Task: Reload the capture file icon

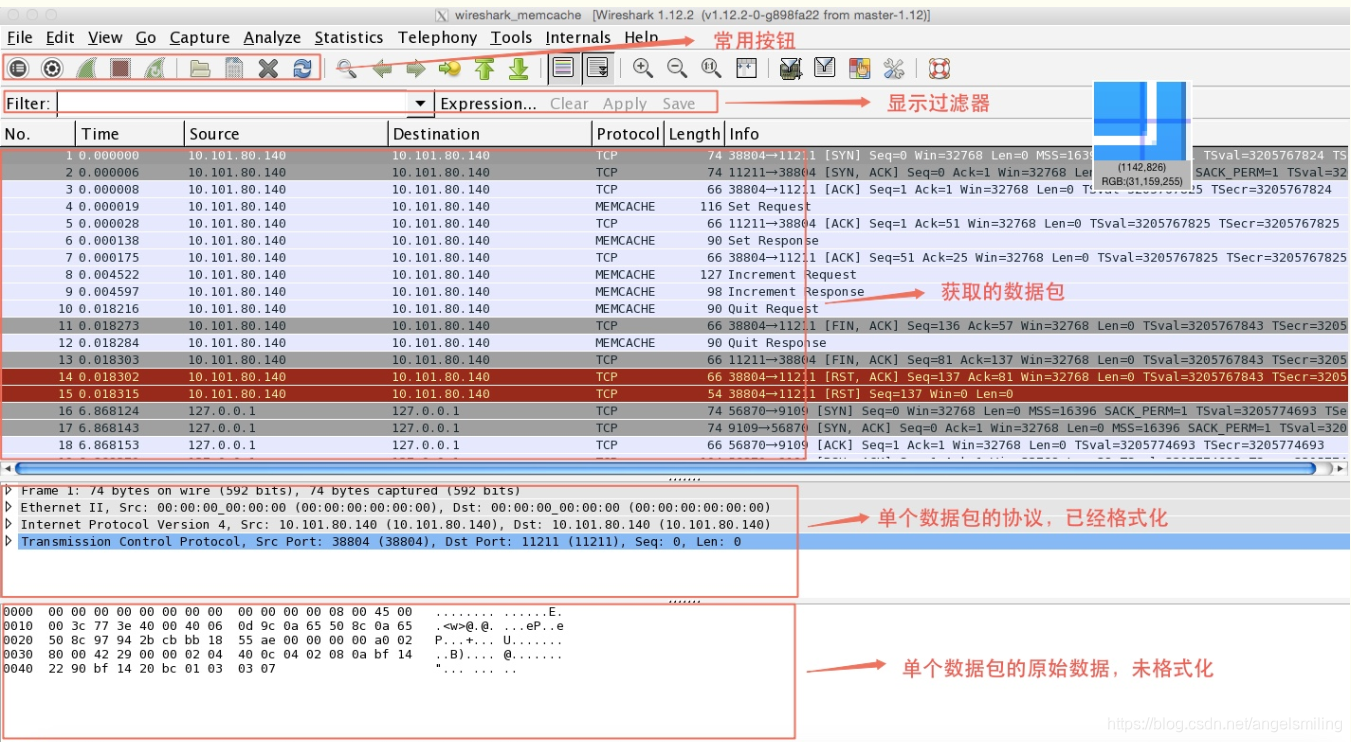Action: point(302,69)
